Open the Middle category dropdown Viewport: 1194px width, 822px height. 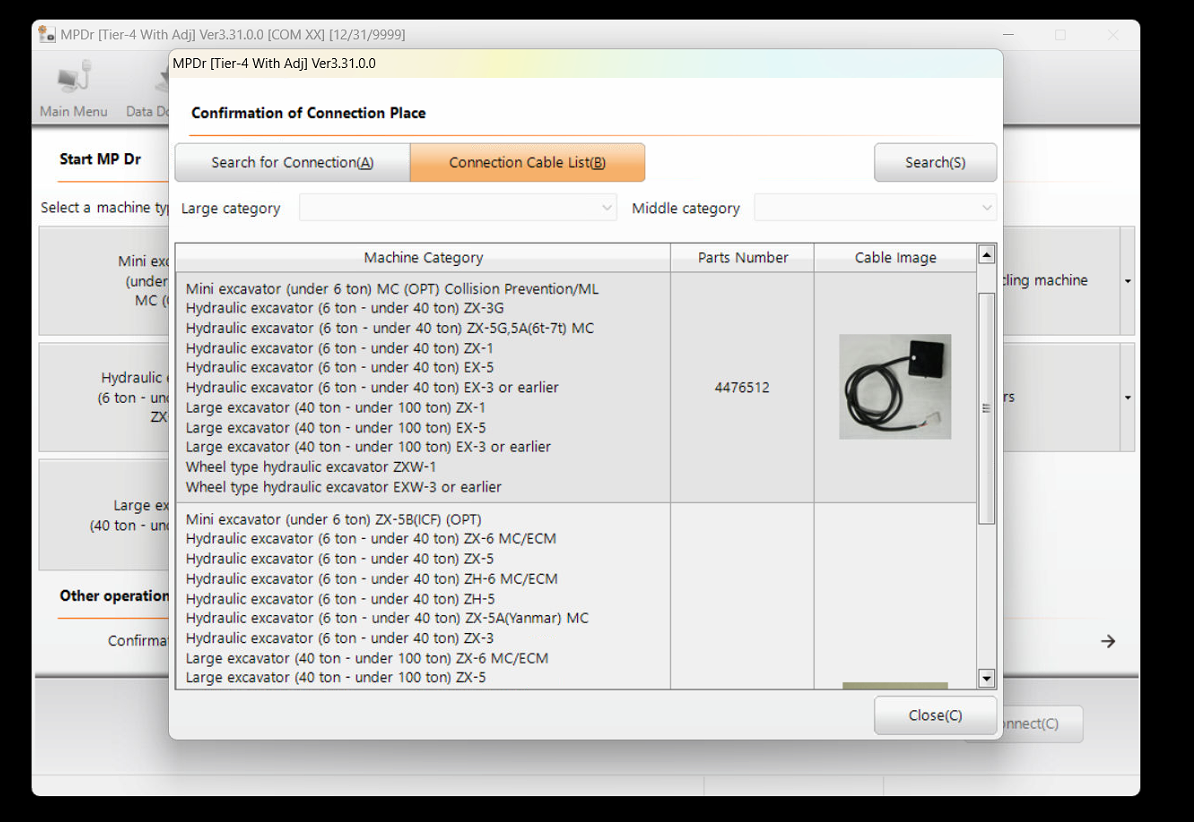pos(875,207)
